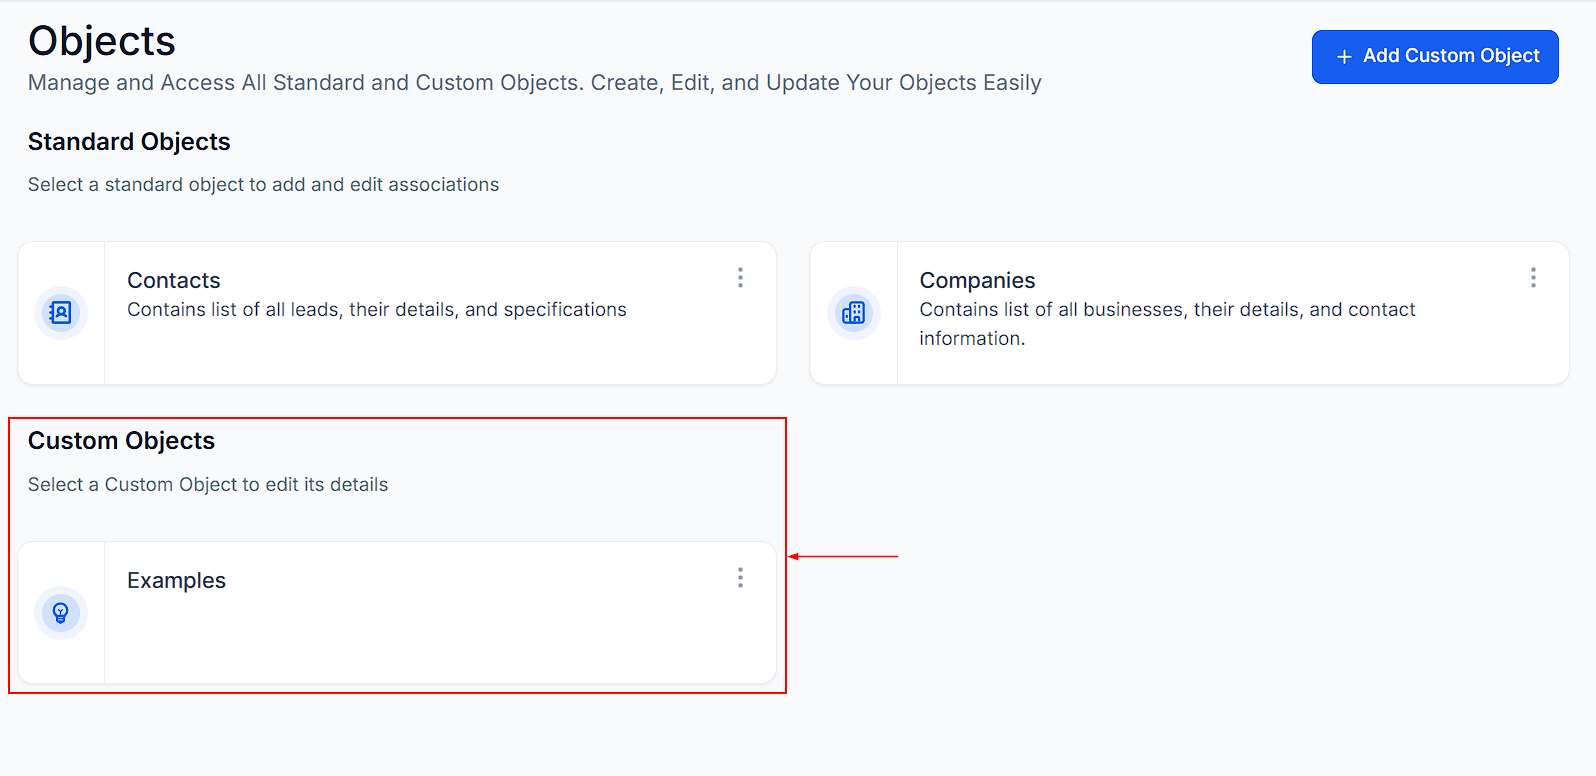Viewport: 1596px width, 776px height.
Task: Open the Contacts standard object title
Action: tap(173, 281)
